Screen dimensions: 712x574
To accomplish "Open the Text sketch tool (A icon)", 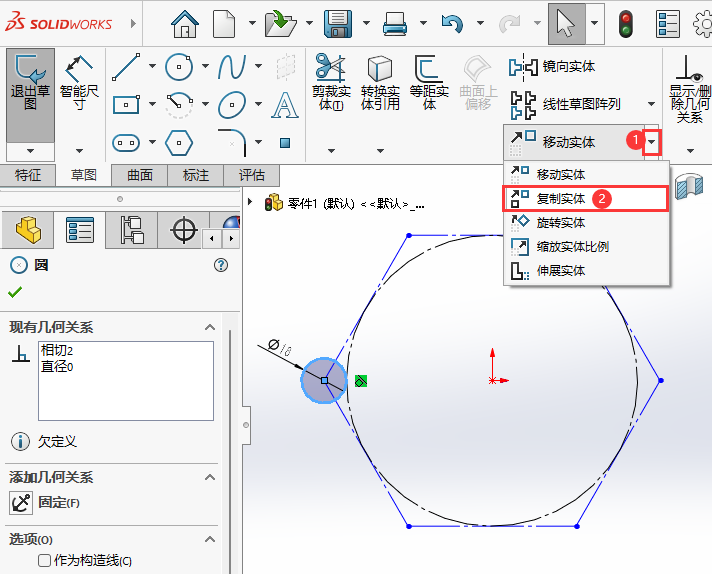I will coord(285,105).
